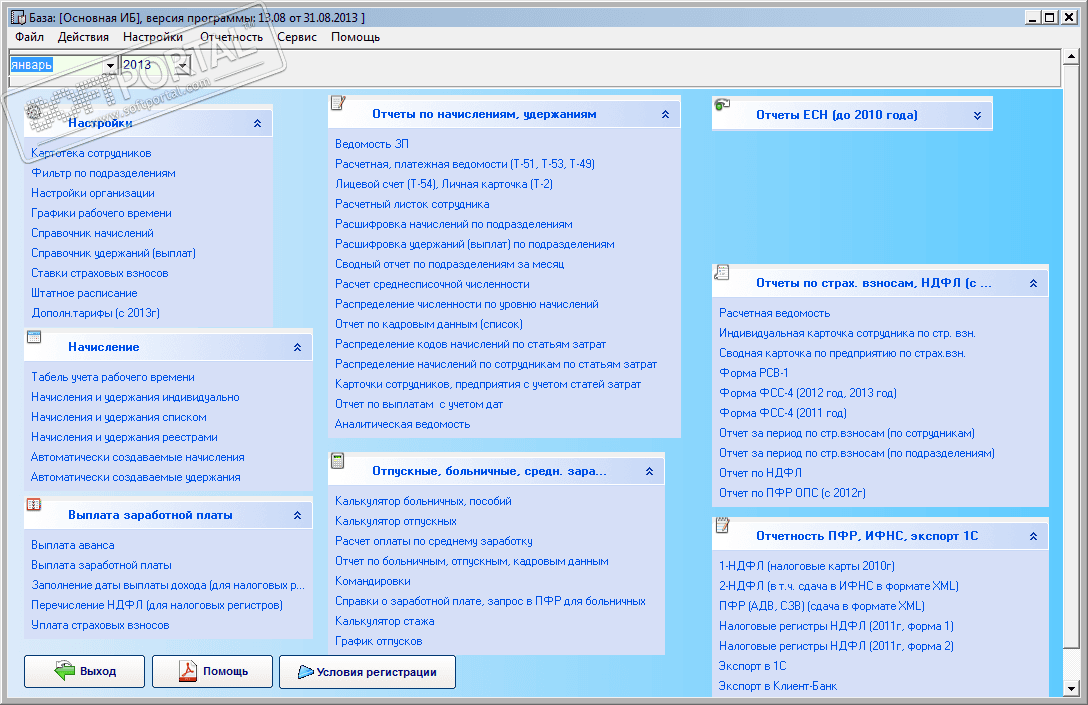Image resolution: width=1088 pixels, height=705 pixels.
Task: Open Картотека сотрудников
Action: (91, 153)
